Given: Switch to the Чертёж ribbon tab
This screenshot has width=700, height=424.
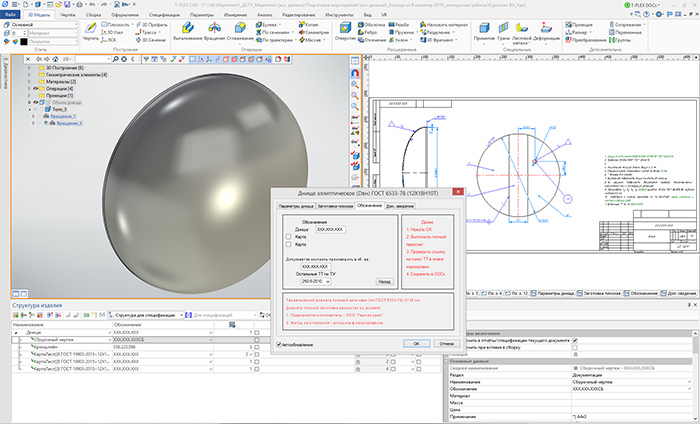Looking at the screenshot, I should (x=67, y=15).
